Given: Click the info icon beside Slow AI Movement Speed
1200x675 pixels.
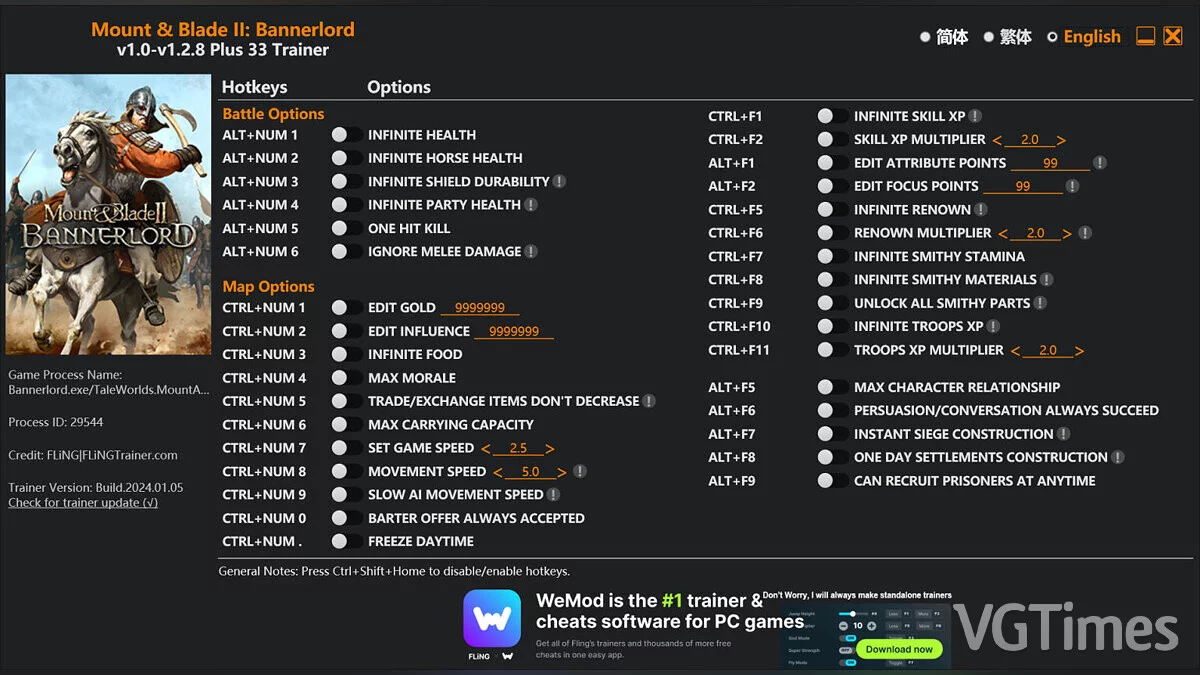Looking at the screenshot, I should [553, 494].
